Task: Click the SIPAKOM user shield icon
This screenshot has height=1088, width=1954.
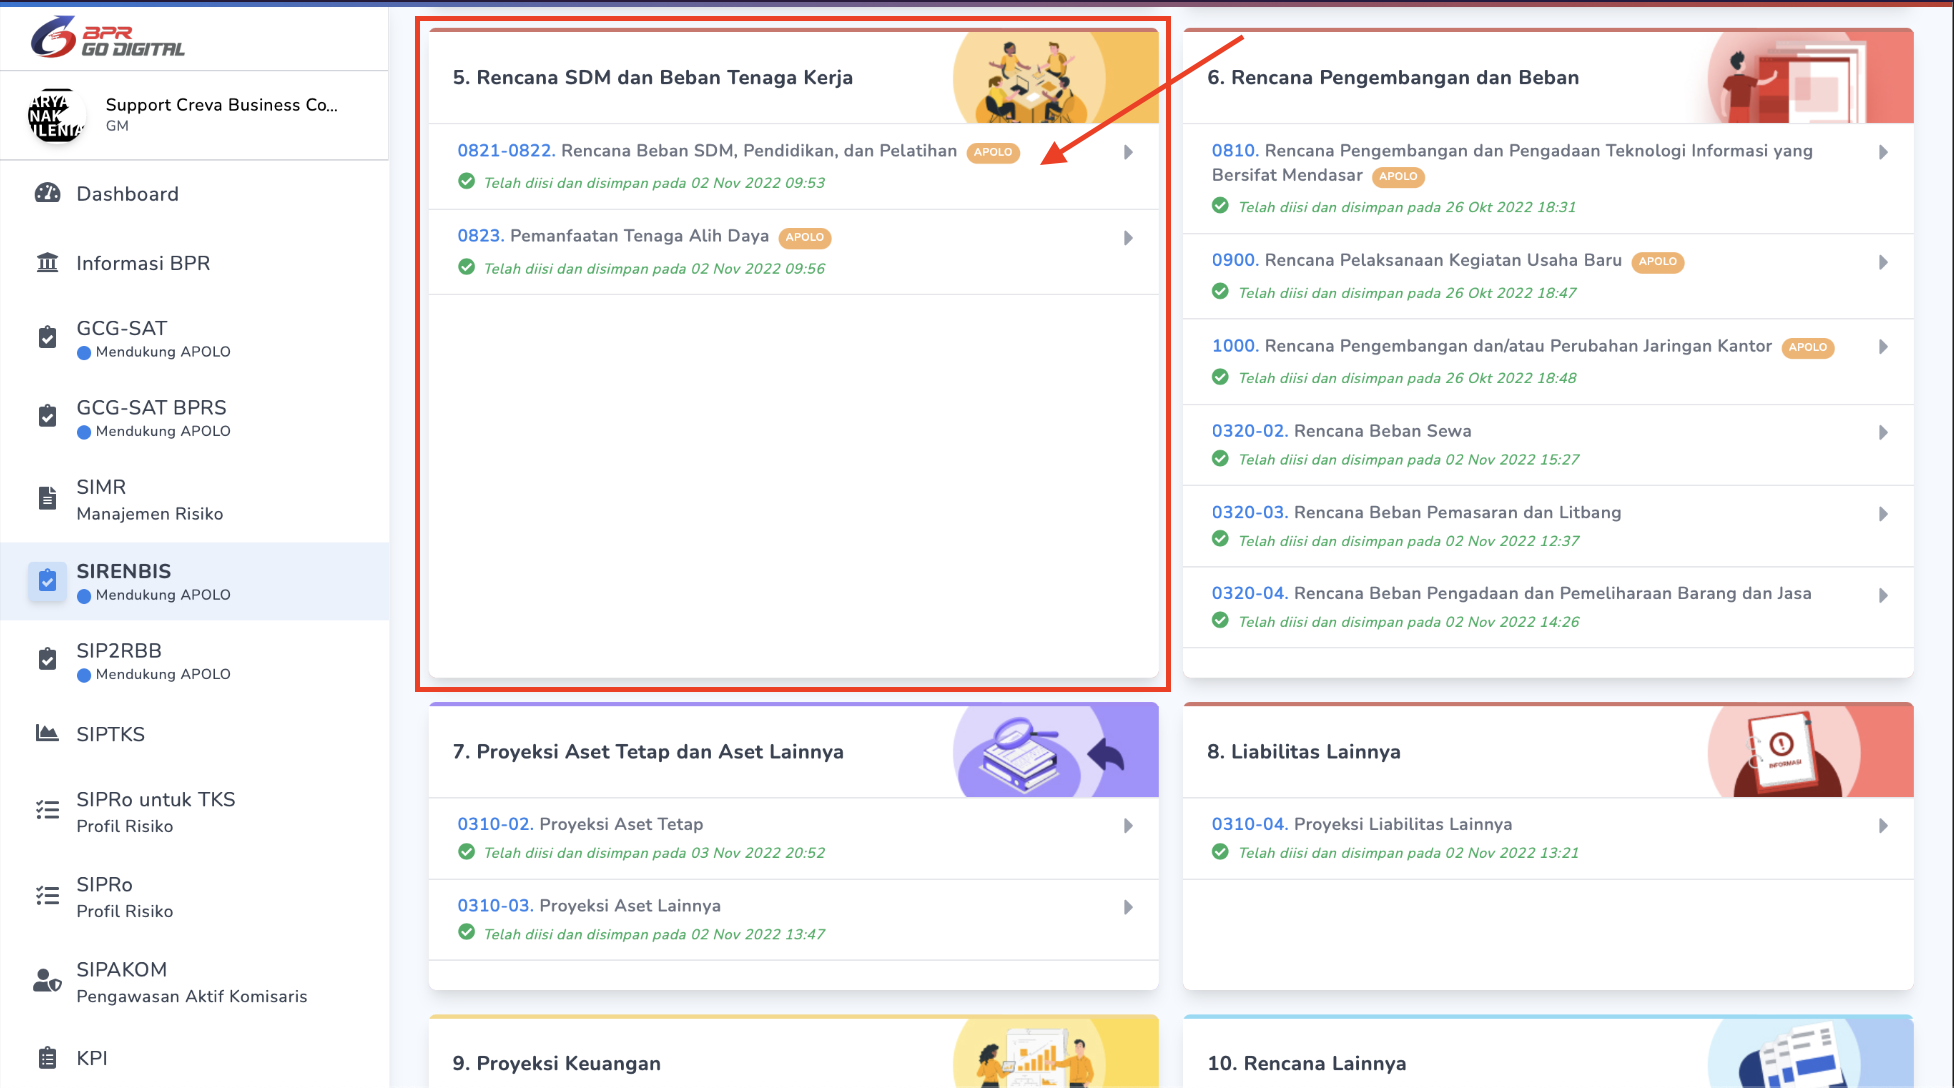Action: pyautogui.click(x=47, y=981)
